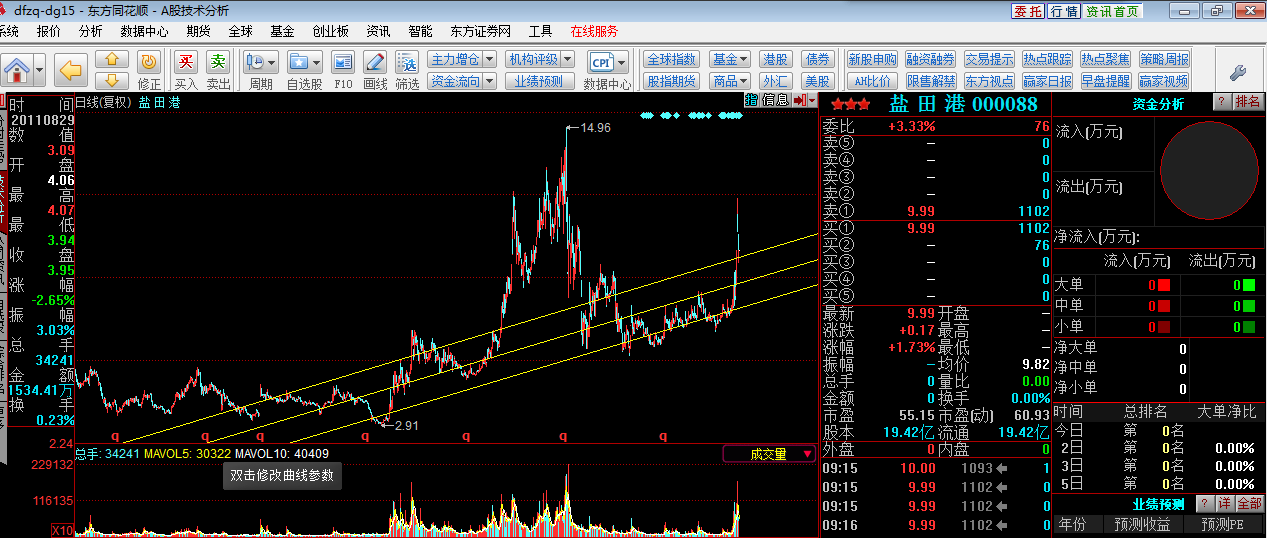This screenshot has height=538, width=1267.
Task: Open the 在线服务 menu
Action: 594,31
